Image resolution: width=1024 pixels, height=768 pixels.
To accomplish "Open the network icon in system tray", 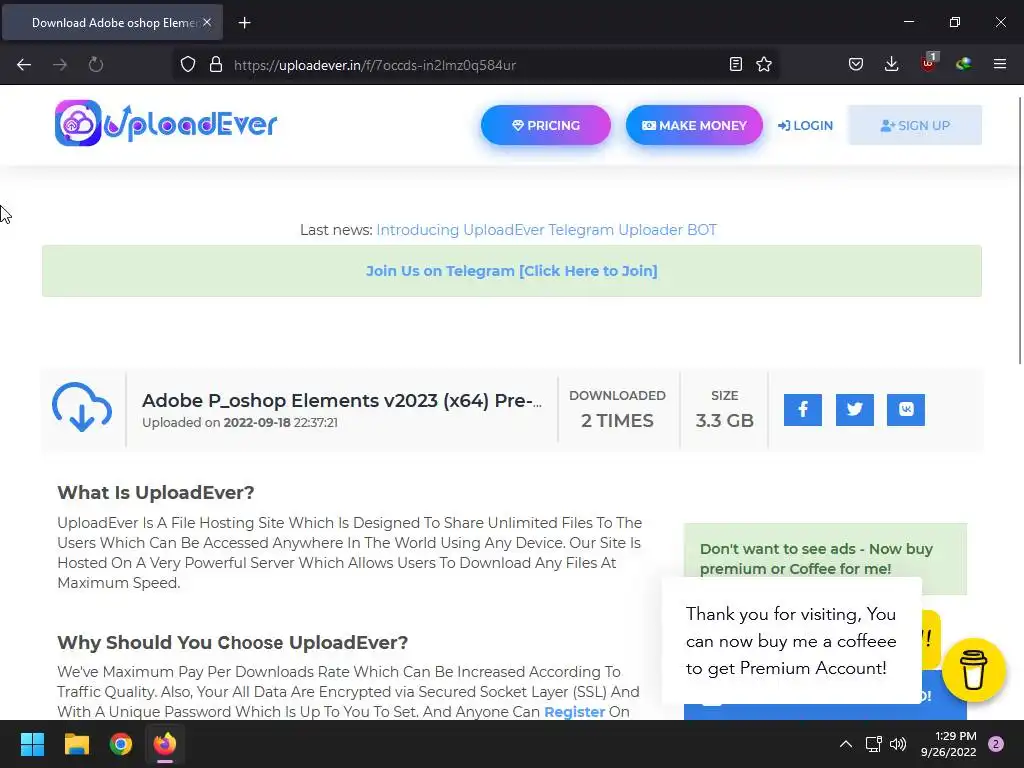I will tap(873, 744).
